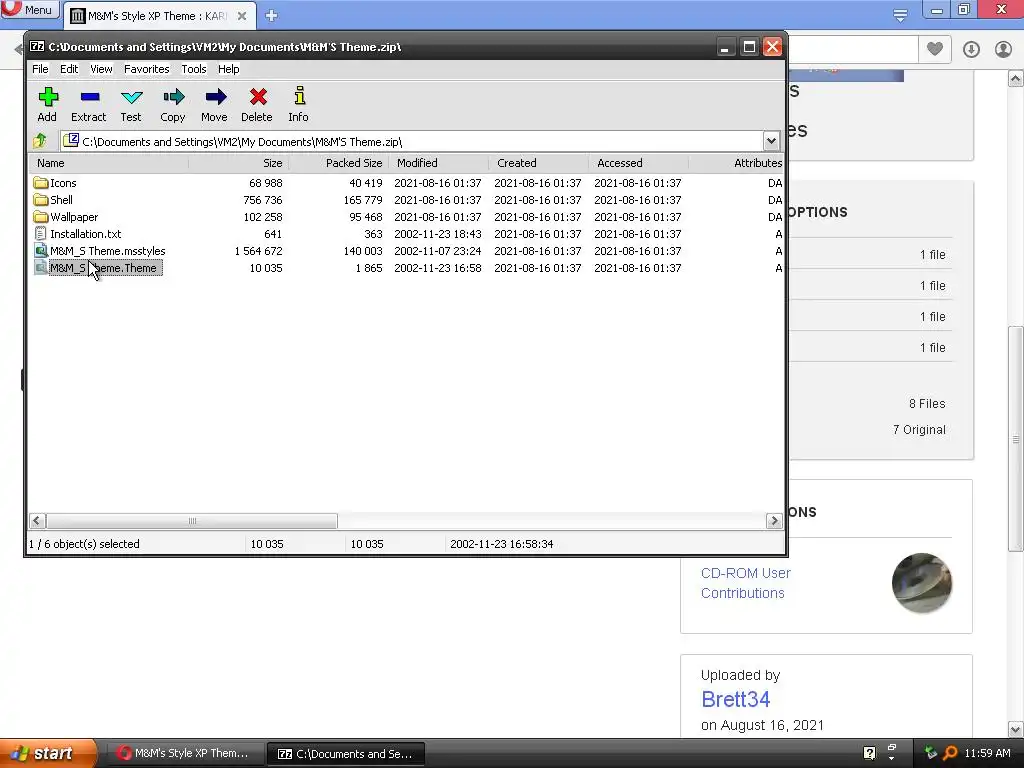Viewport: 1024px width, 768px height.
Task: Open the View menu
Action: 101,69
